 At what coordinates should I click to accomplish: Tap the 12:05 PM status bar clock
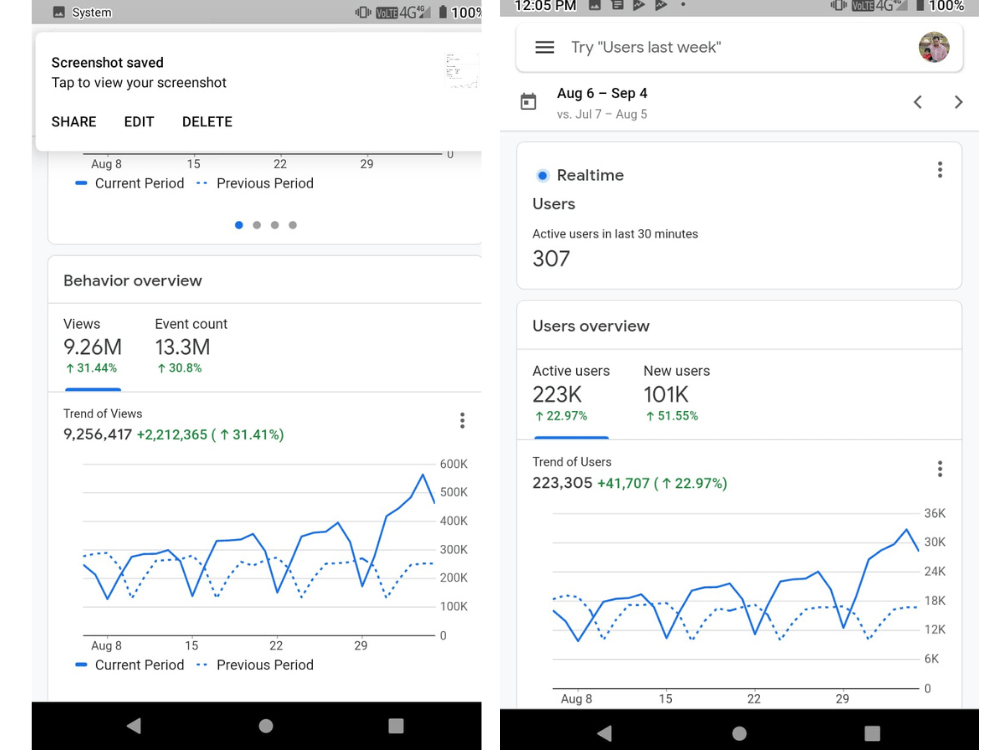545,6
